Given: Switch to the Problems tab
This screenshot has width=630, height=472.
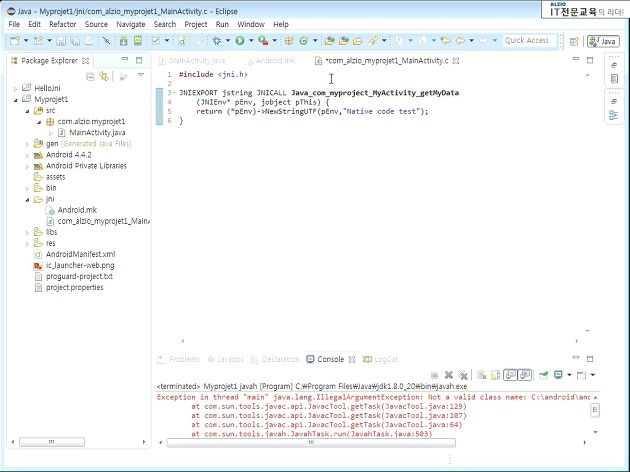Looking at the screenshot, I should [179, 359].
